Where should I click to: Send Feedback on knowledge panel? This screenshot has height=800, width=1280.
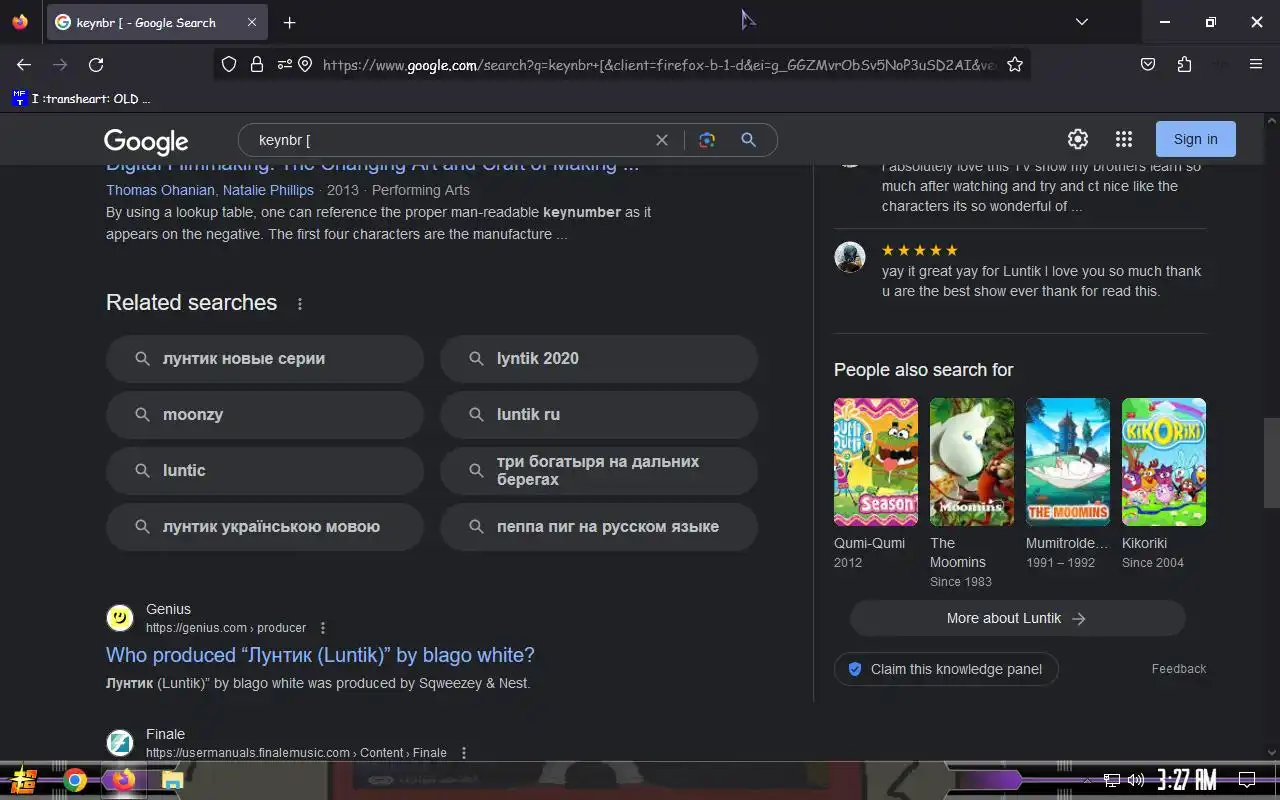point(1179,669)
